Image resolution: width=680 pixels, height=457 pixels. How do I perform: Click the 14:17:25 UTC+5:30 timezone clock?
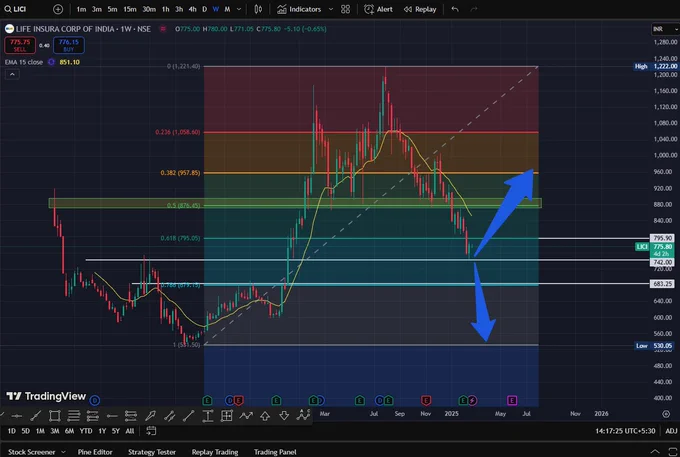pyautogui.click(x=625, y=431)
